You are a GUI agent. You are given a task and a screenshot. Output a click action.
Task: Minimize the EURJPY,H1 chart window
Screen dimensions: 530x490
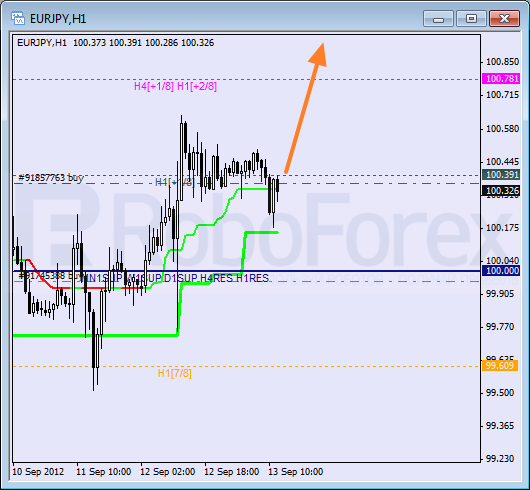click(x=438, y=18)
